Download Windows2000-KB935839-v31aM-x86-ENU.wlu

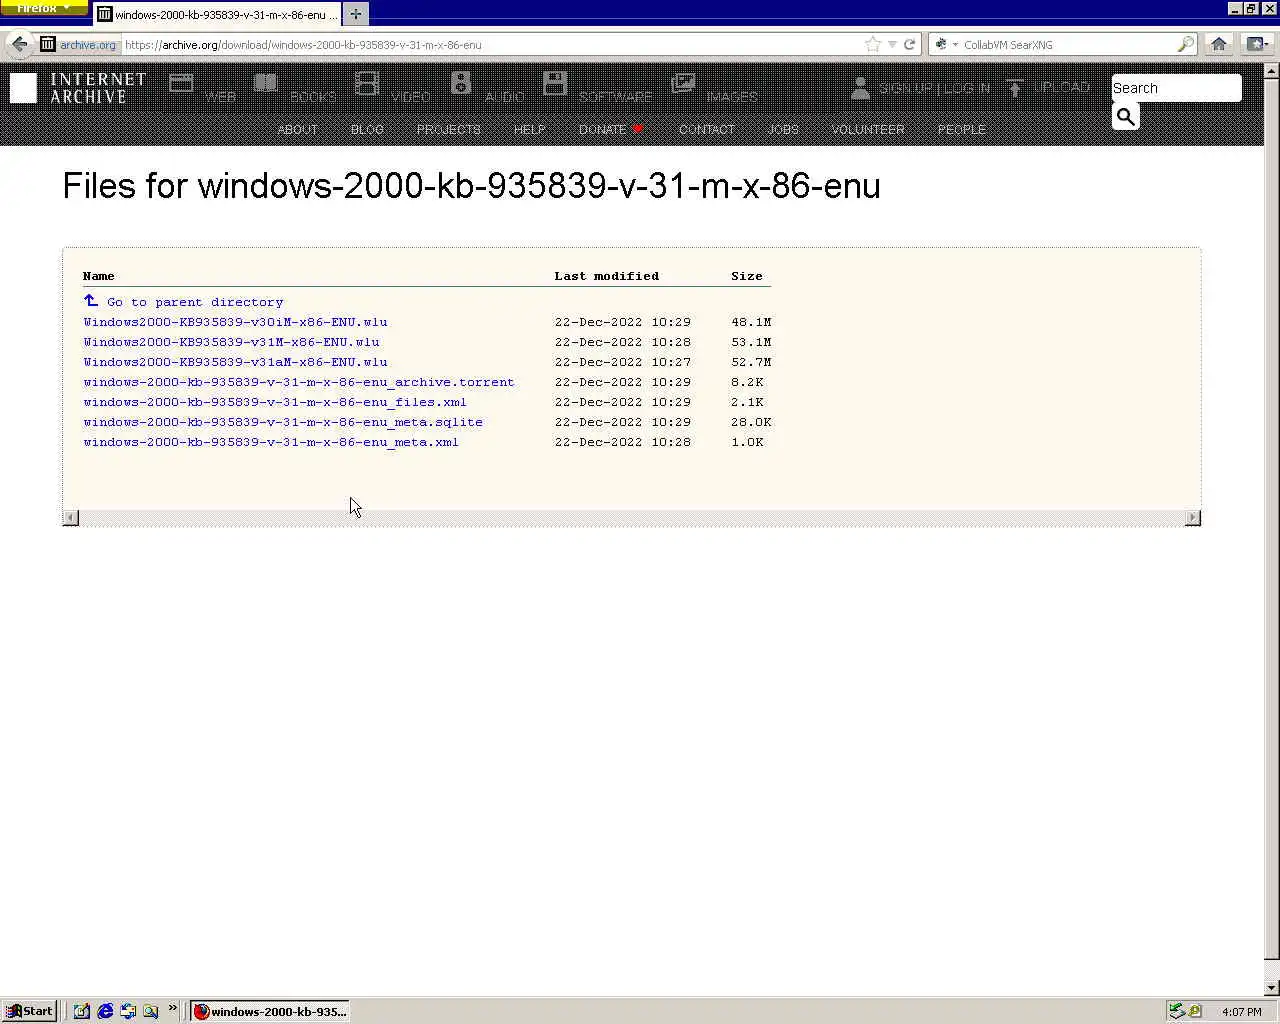coord(235,362)
